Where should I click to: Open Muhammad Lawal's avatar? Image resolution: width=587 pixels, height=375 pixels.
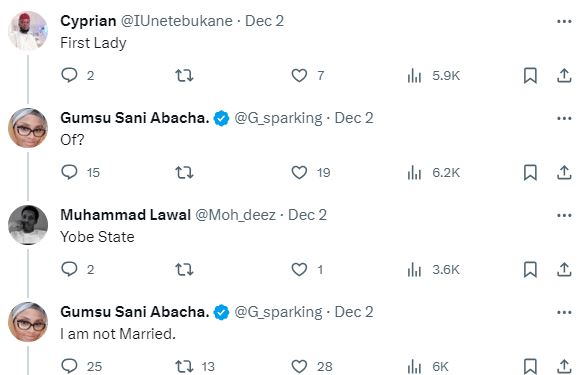coord(28,225)
